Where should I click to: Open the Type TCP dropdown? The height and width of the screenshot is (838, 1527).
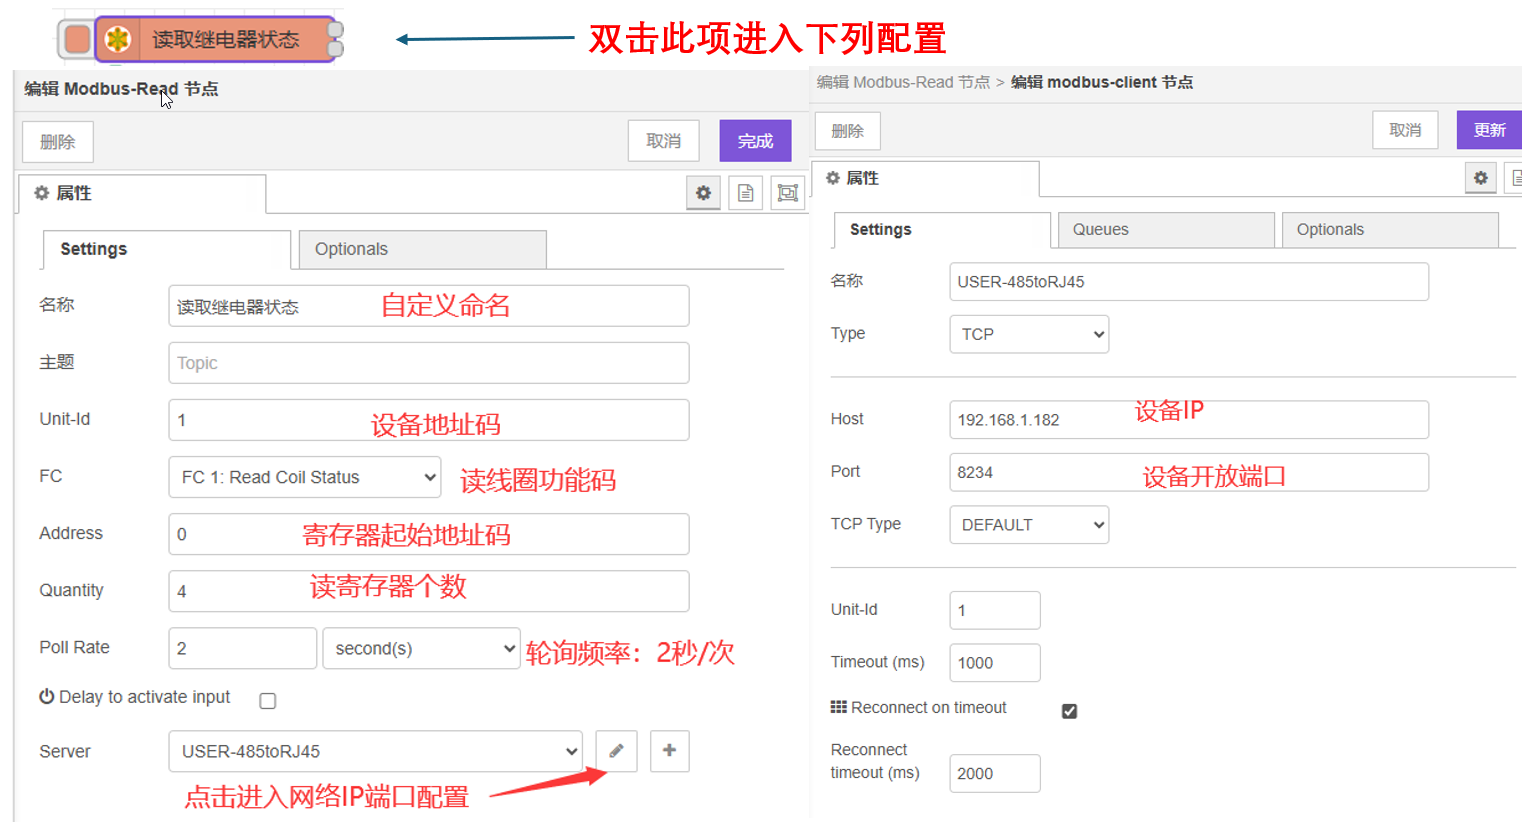pyautogui.click(x=1029, y=335)
